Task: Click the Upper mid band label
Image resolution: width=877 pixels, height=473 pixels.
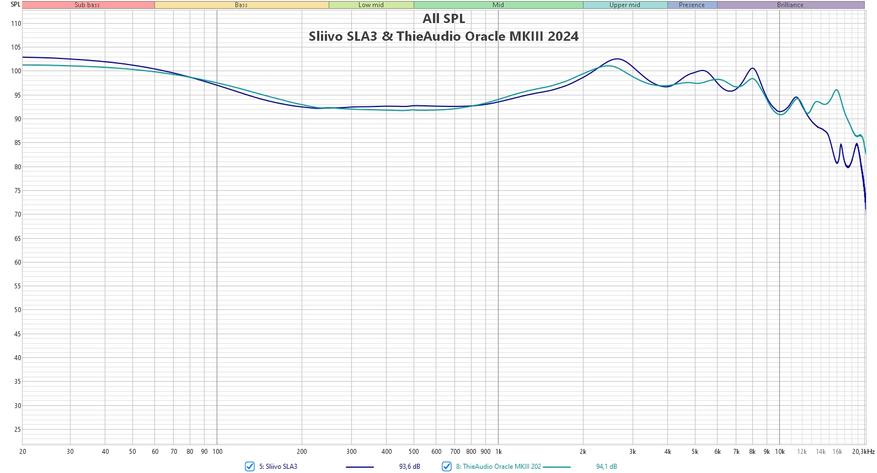Action: (x=625, y=5)
